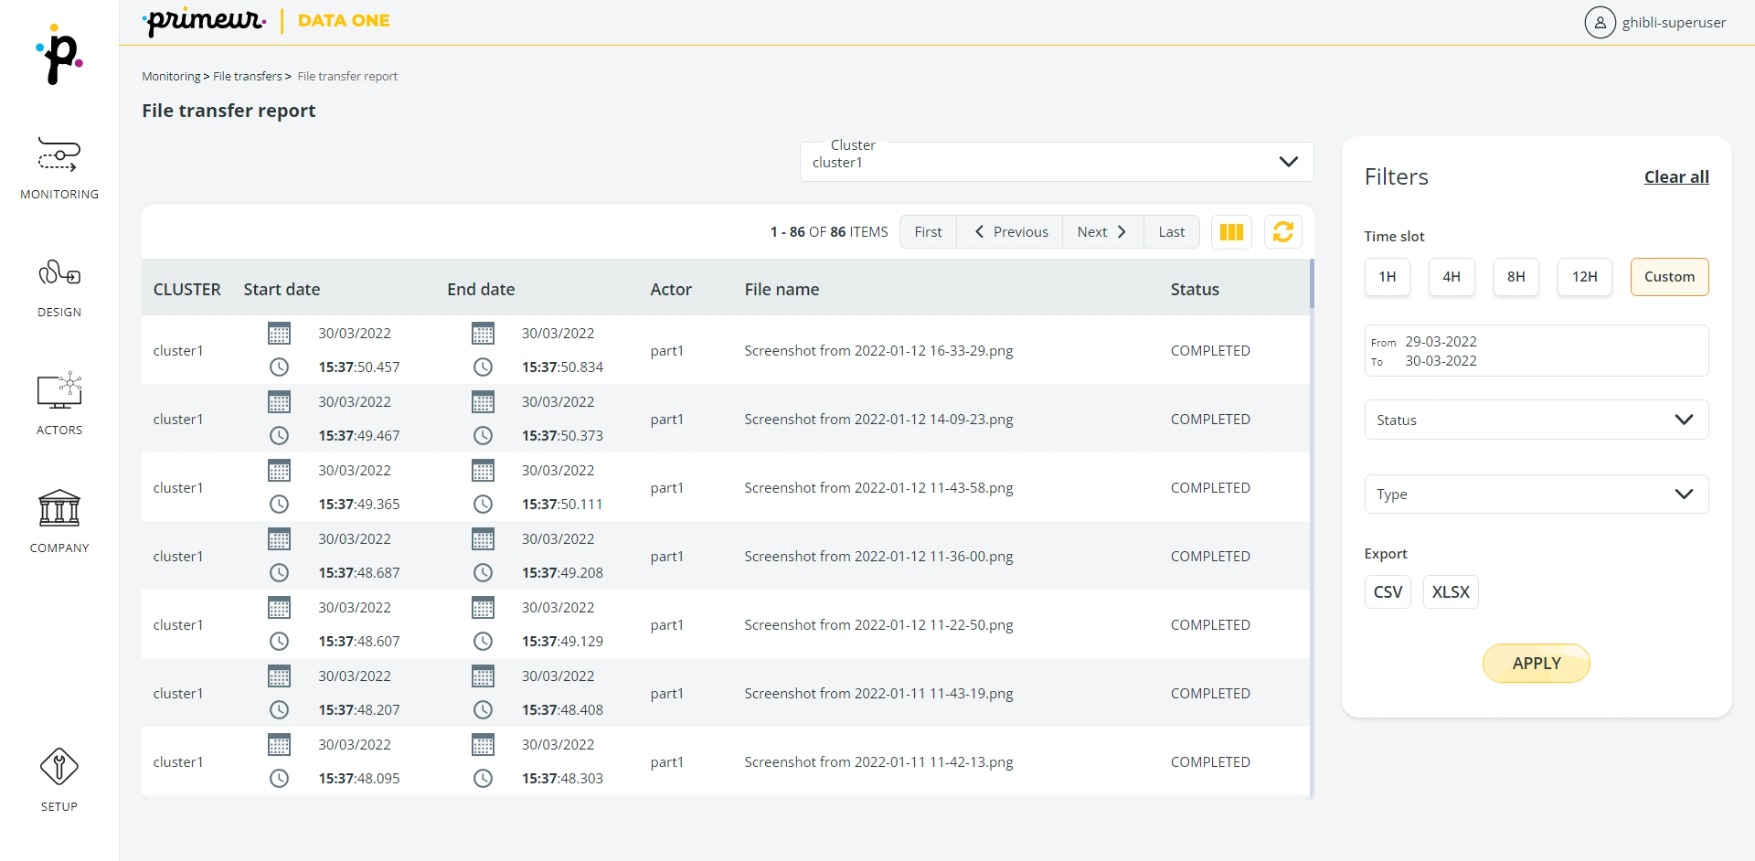Go to the Last page

pos(1171,232)
